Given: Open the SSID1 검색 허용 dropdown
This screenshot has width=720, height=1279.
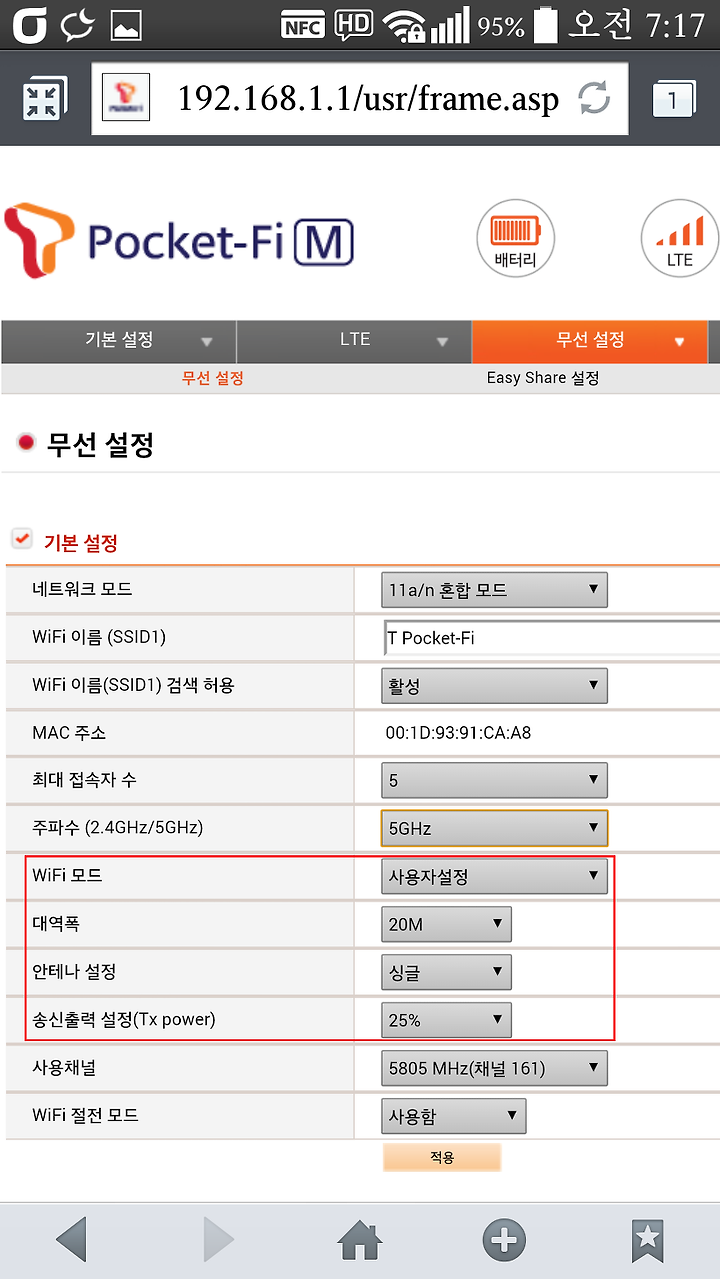Looking at the screenshot, I should click(495, 686).
